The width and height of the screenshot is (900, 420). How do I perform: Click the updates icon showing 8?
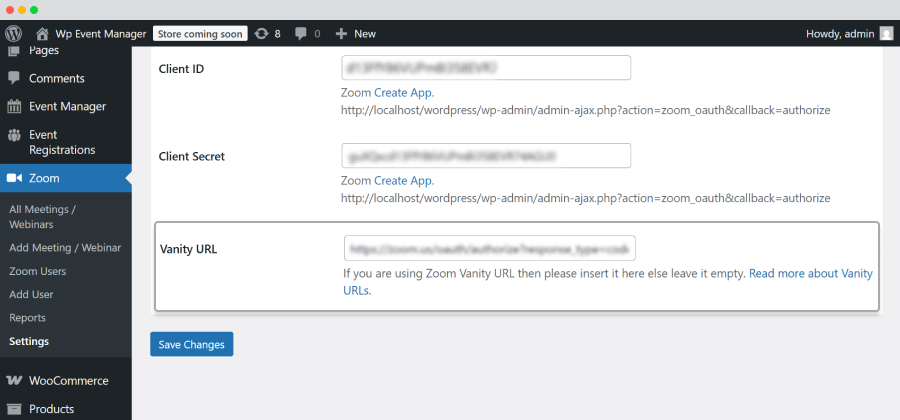[261, 34]
